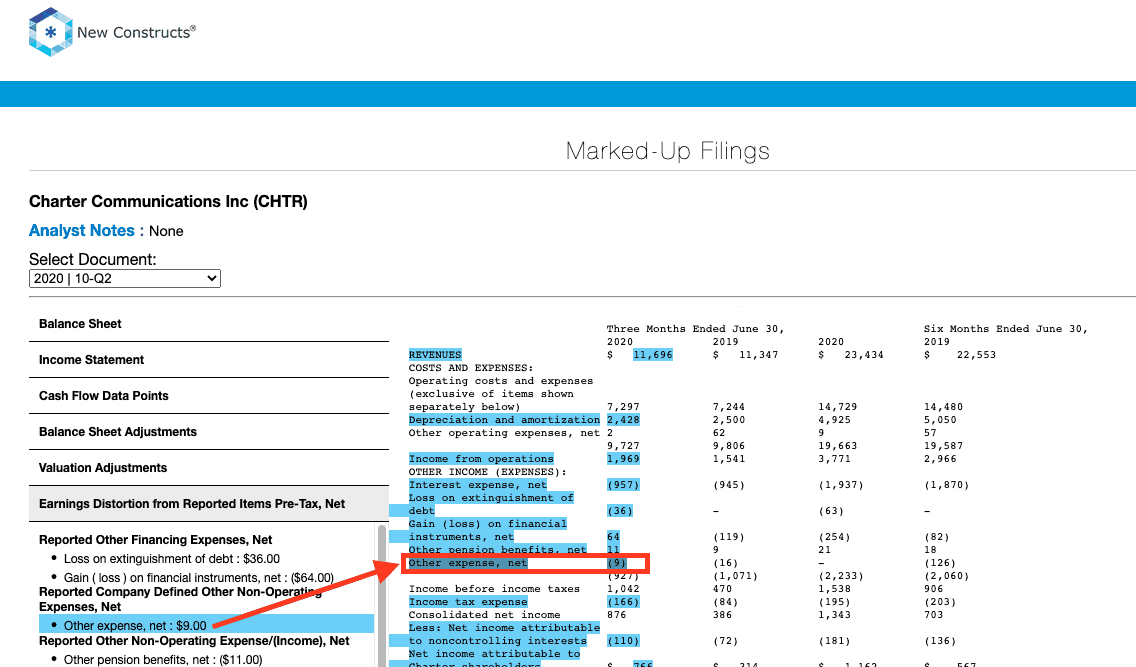The height and width of the screenshot is (667, 1136).
Task: Click 'Income before income taxes' row label
Action: [494, 590]
